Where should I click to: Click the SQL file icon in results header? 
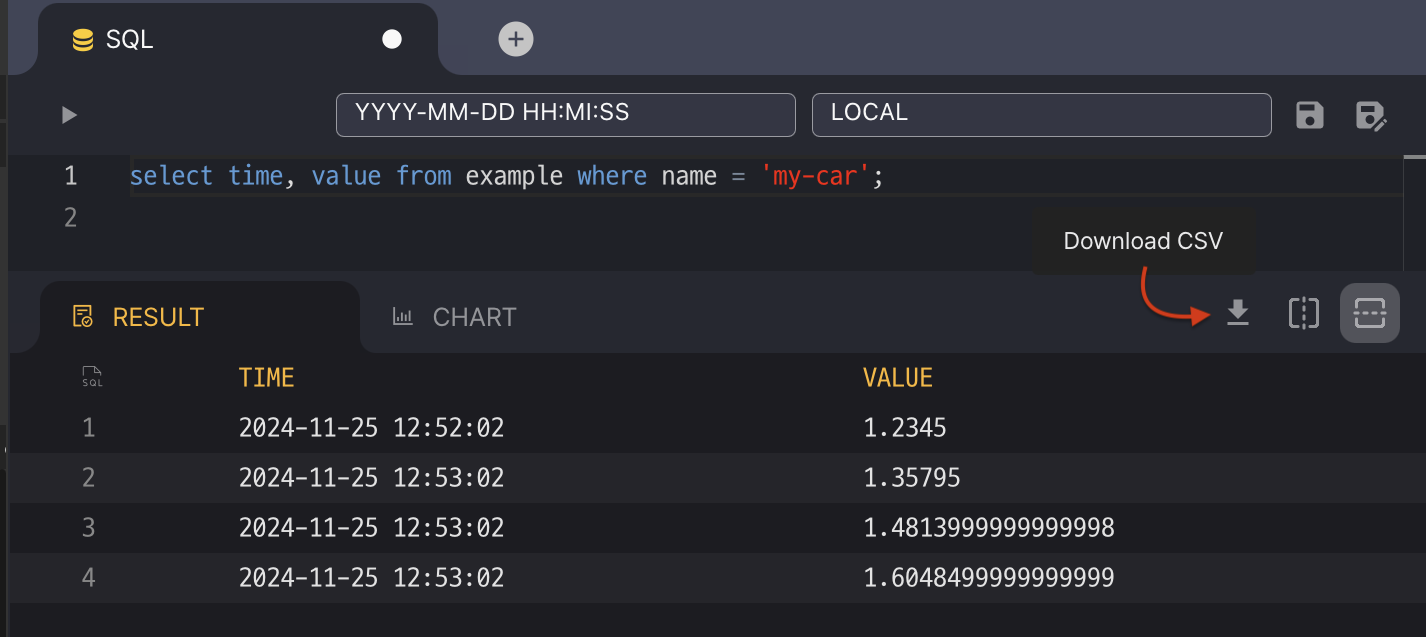tap(92, 377)
